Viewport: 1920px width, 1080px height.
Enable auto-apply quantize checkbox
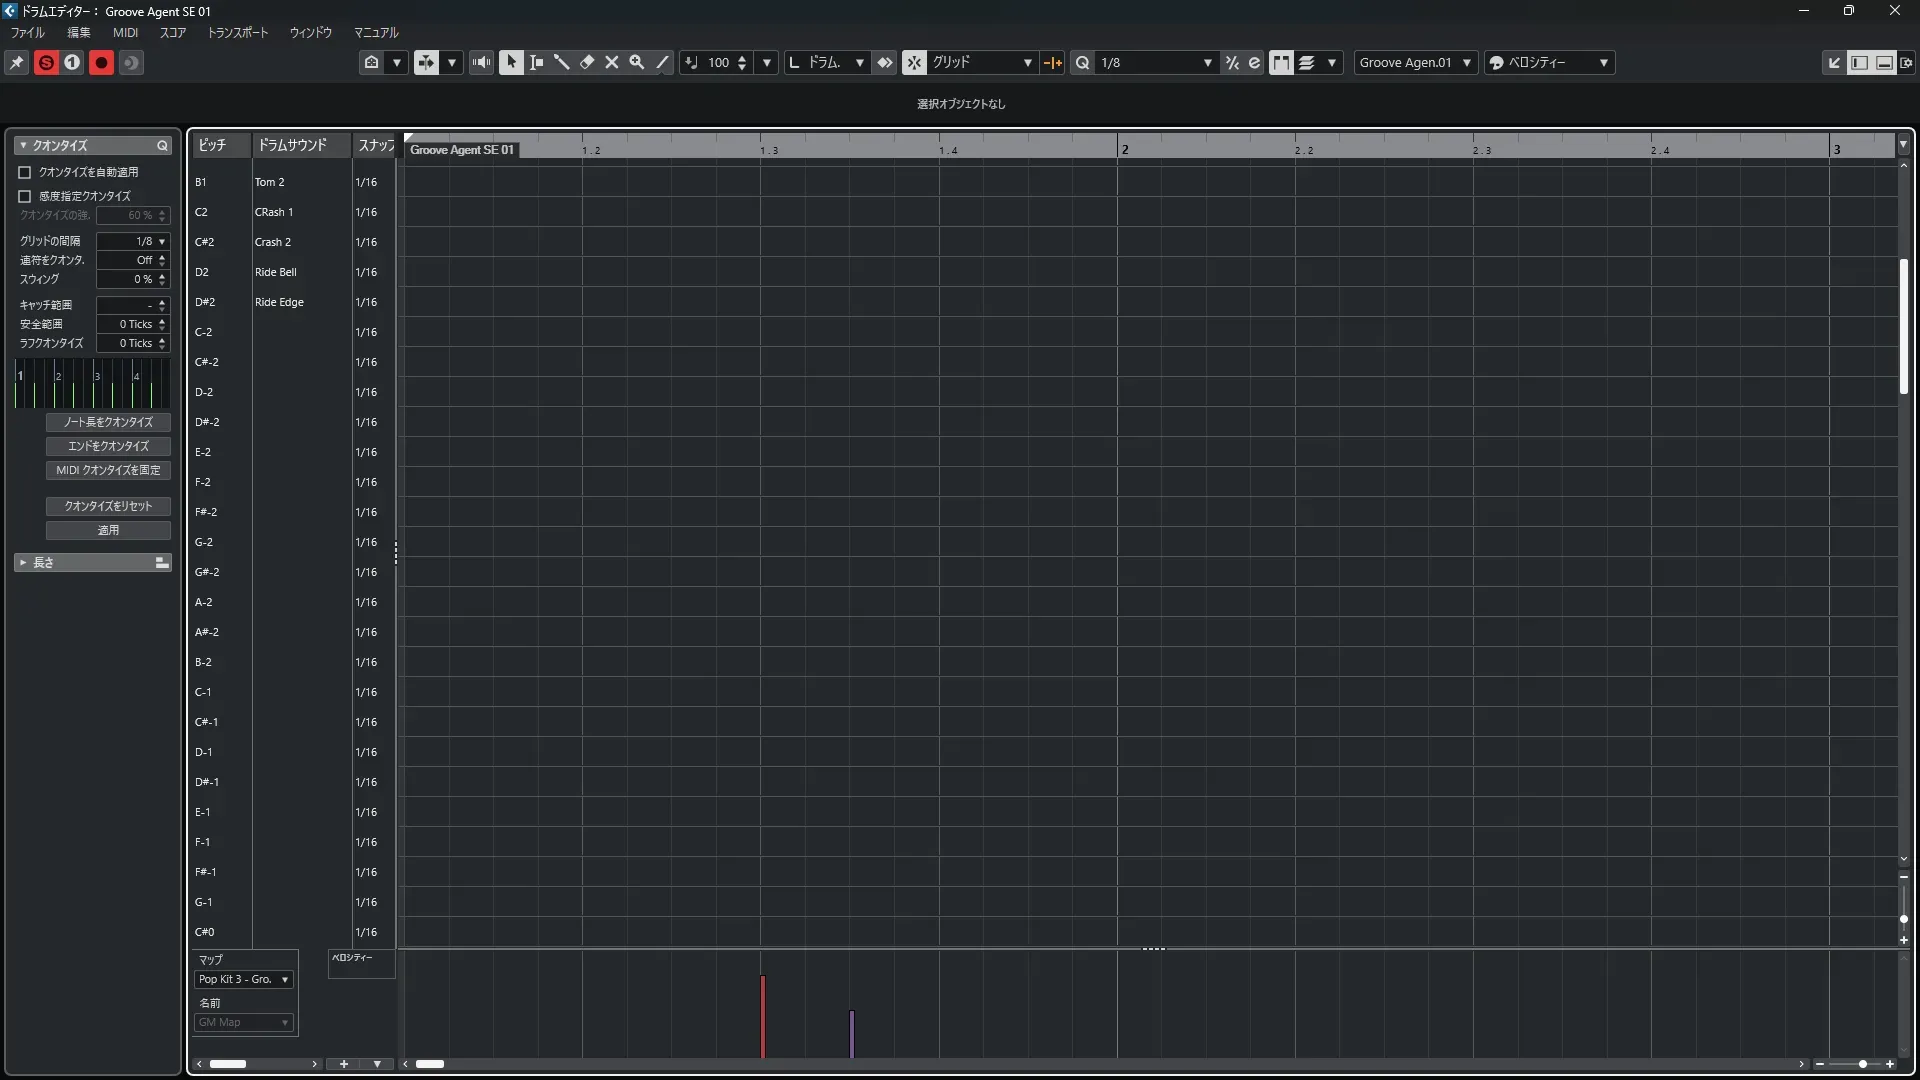click(25, 172)
